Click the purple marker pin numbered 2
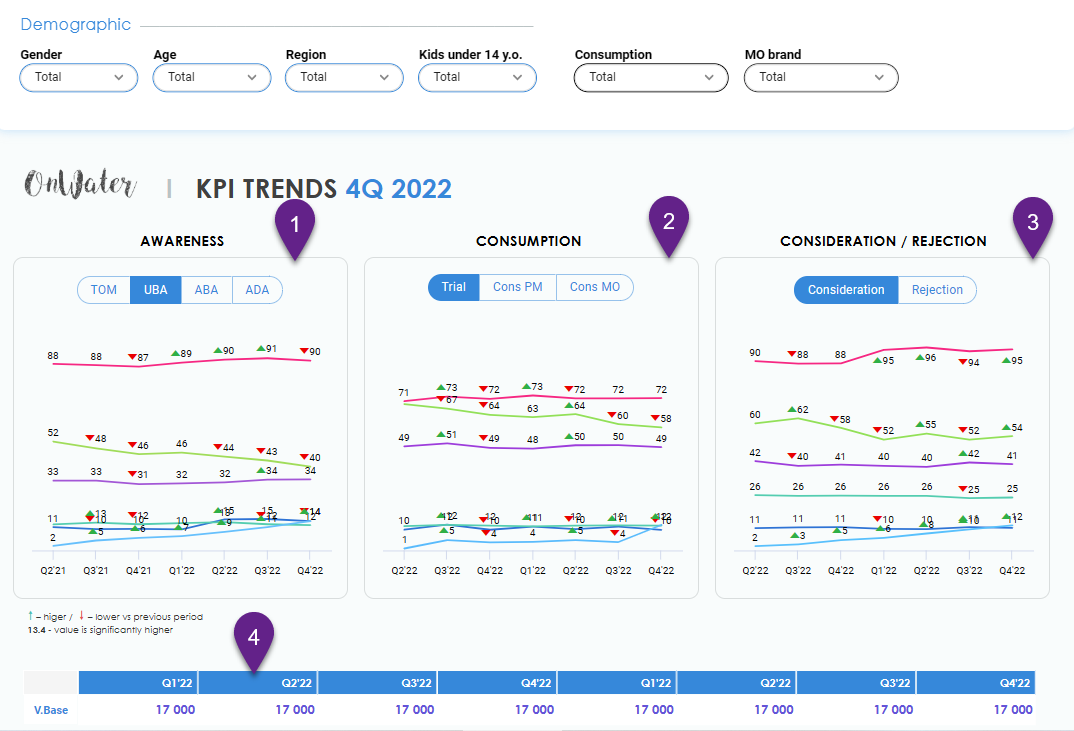 click(669, 223)
